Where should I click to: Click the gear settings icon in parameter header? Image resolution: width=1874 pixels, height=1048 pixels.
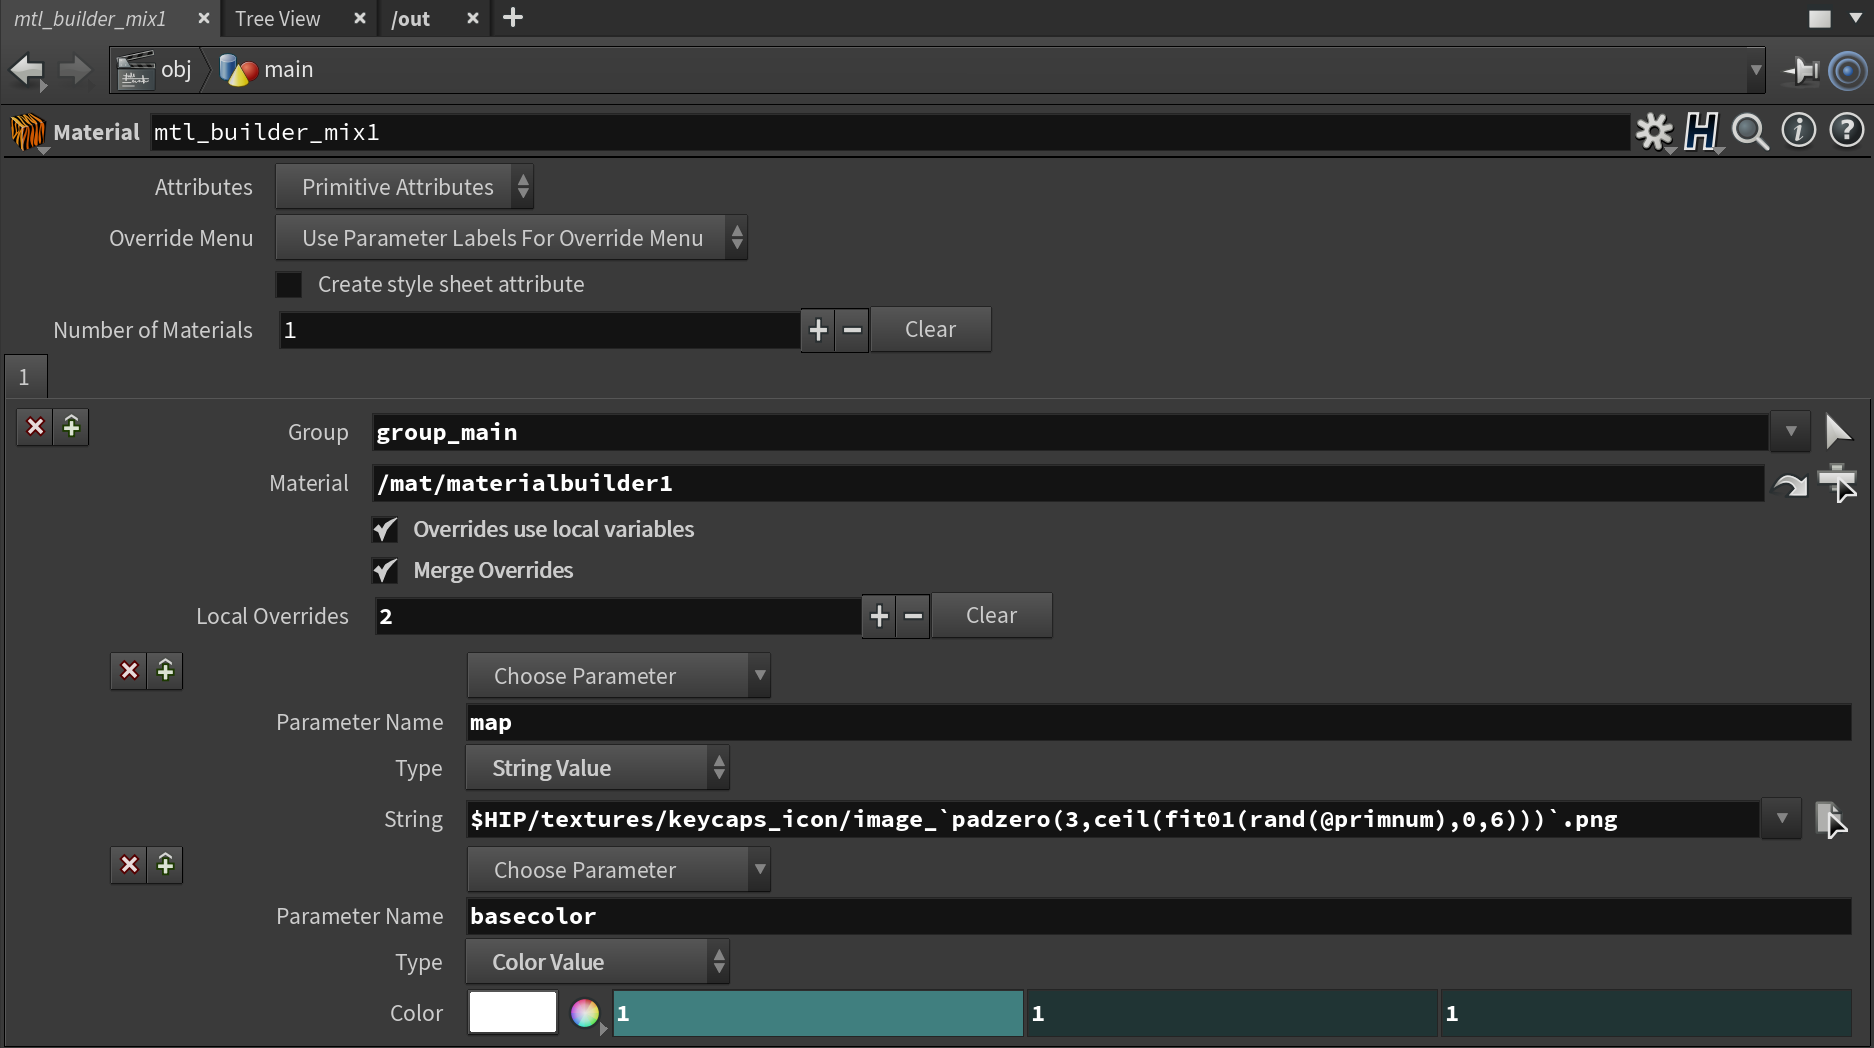pyautogui.click(x=1653, y=131)
